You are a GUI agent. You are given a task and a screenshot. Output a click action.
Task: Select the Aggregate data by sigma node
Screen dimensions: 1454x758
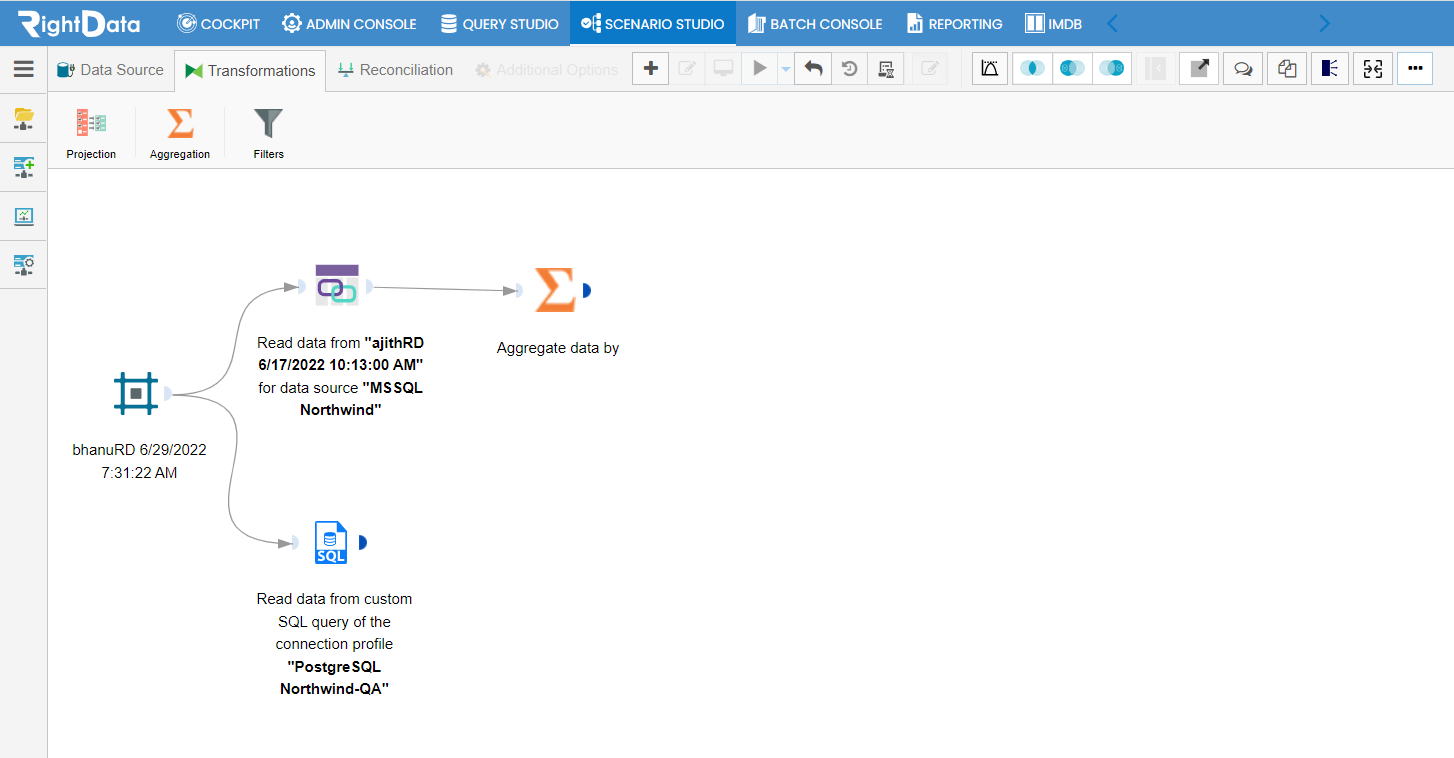tap(554, 290)
